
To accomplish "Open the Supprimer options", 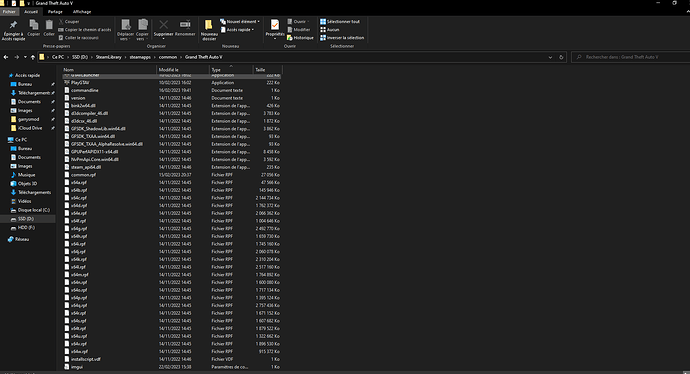I will click(163, 30).
